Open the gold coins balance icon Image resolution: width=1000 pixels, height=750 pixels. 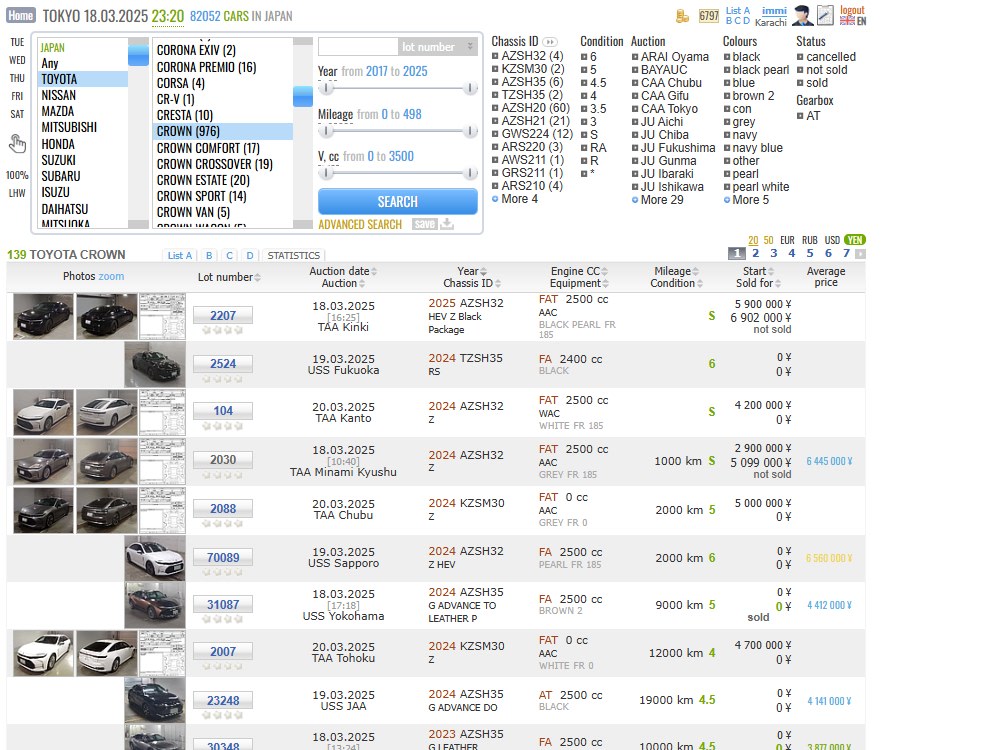click(x=682, y=16)
